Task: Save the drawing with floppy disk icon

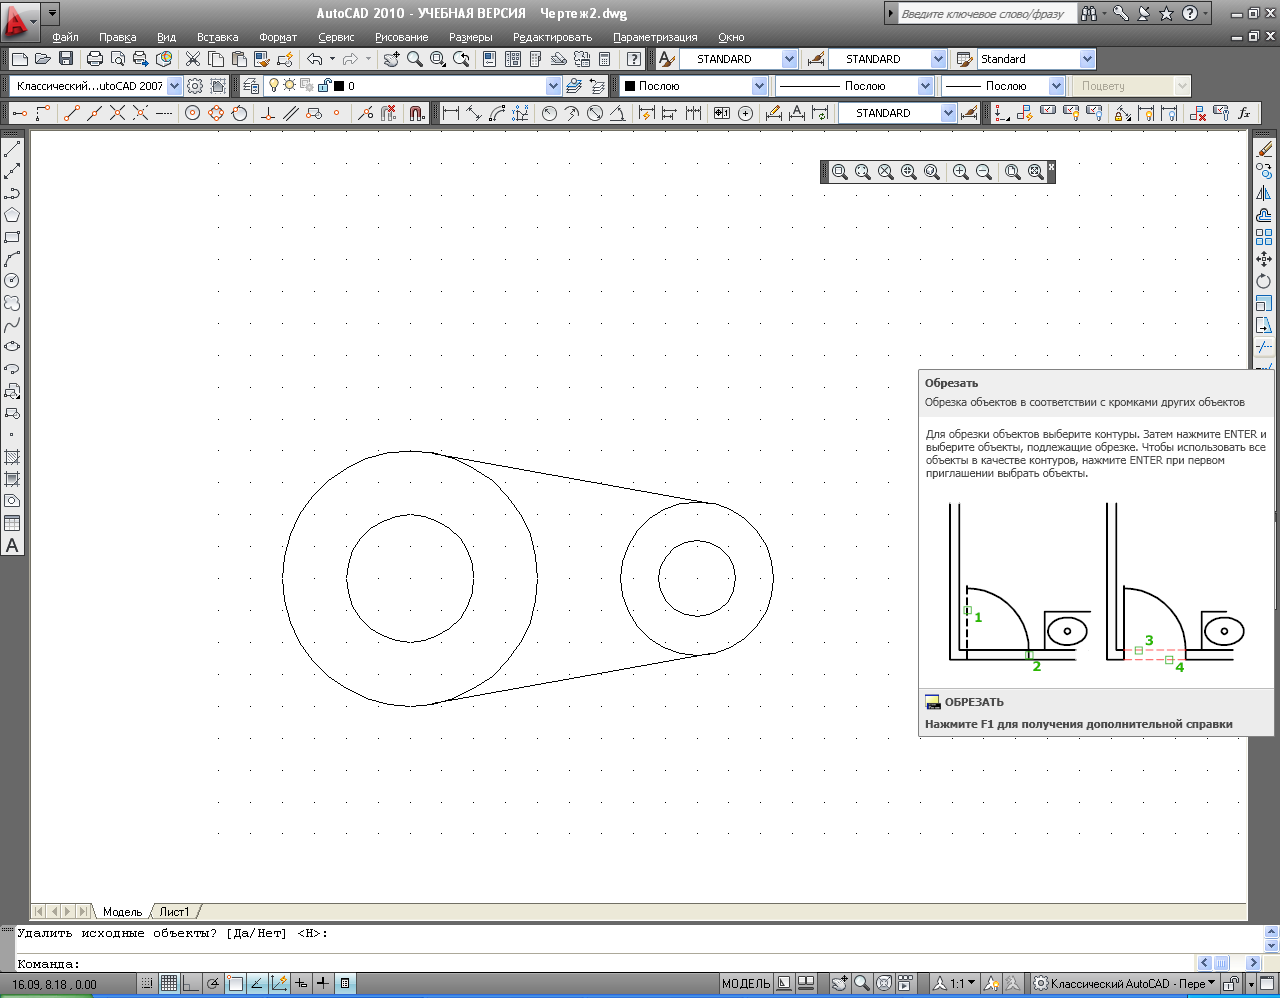Action: coord(66,59)
